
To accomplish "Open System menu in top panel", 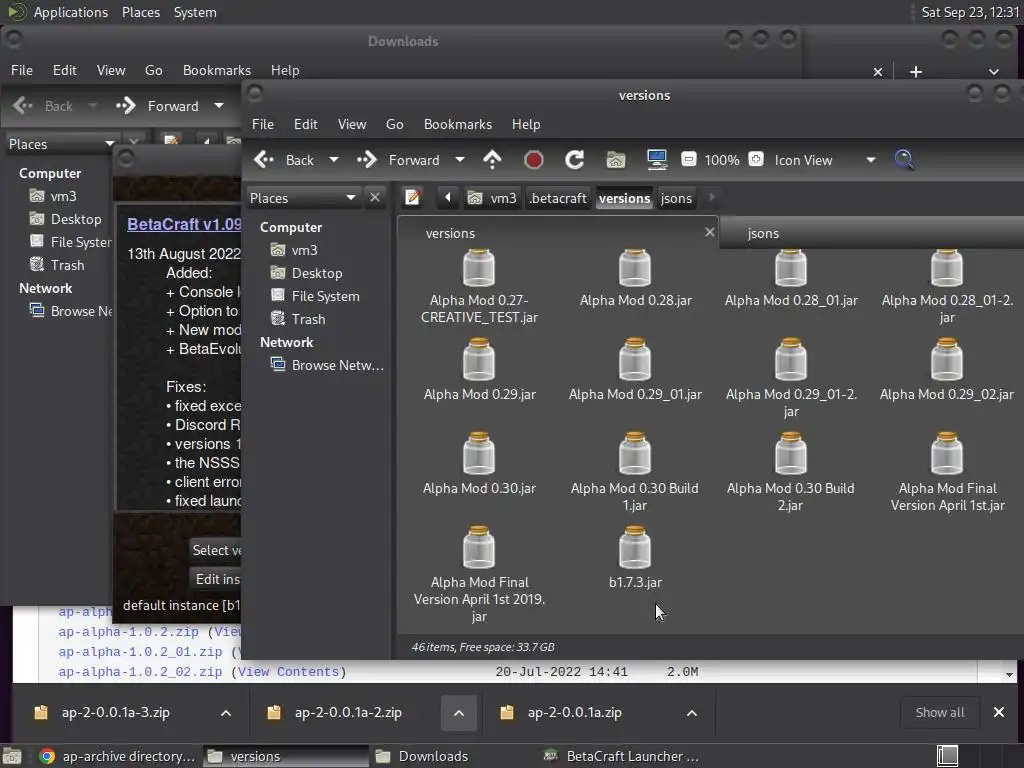I will (195, 12).
